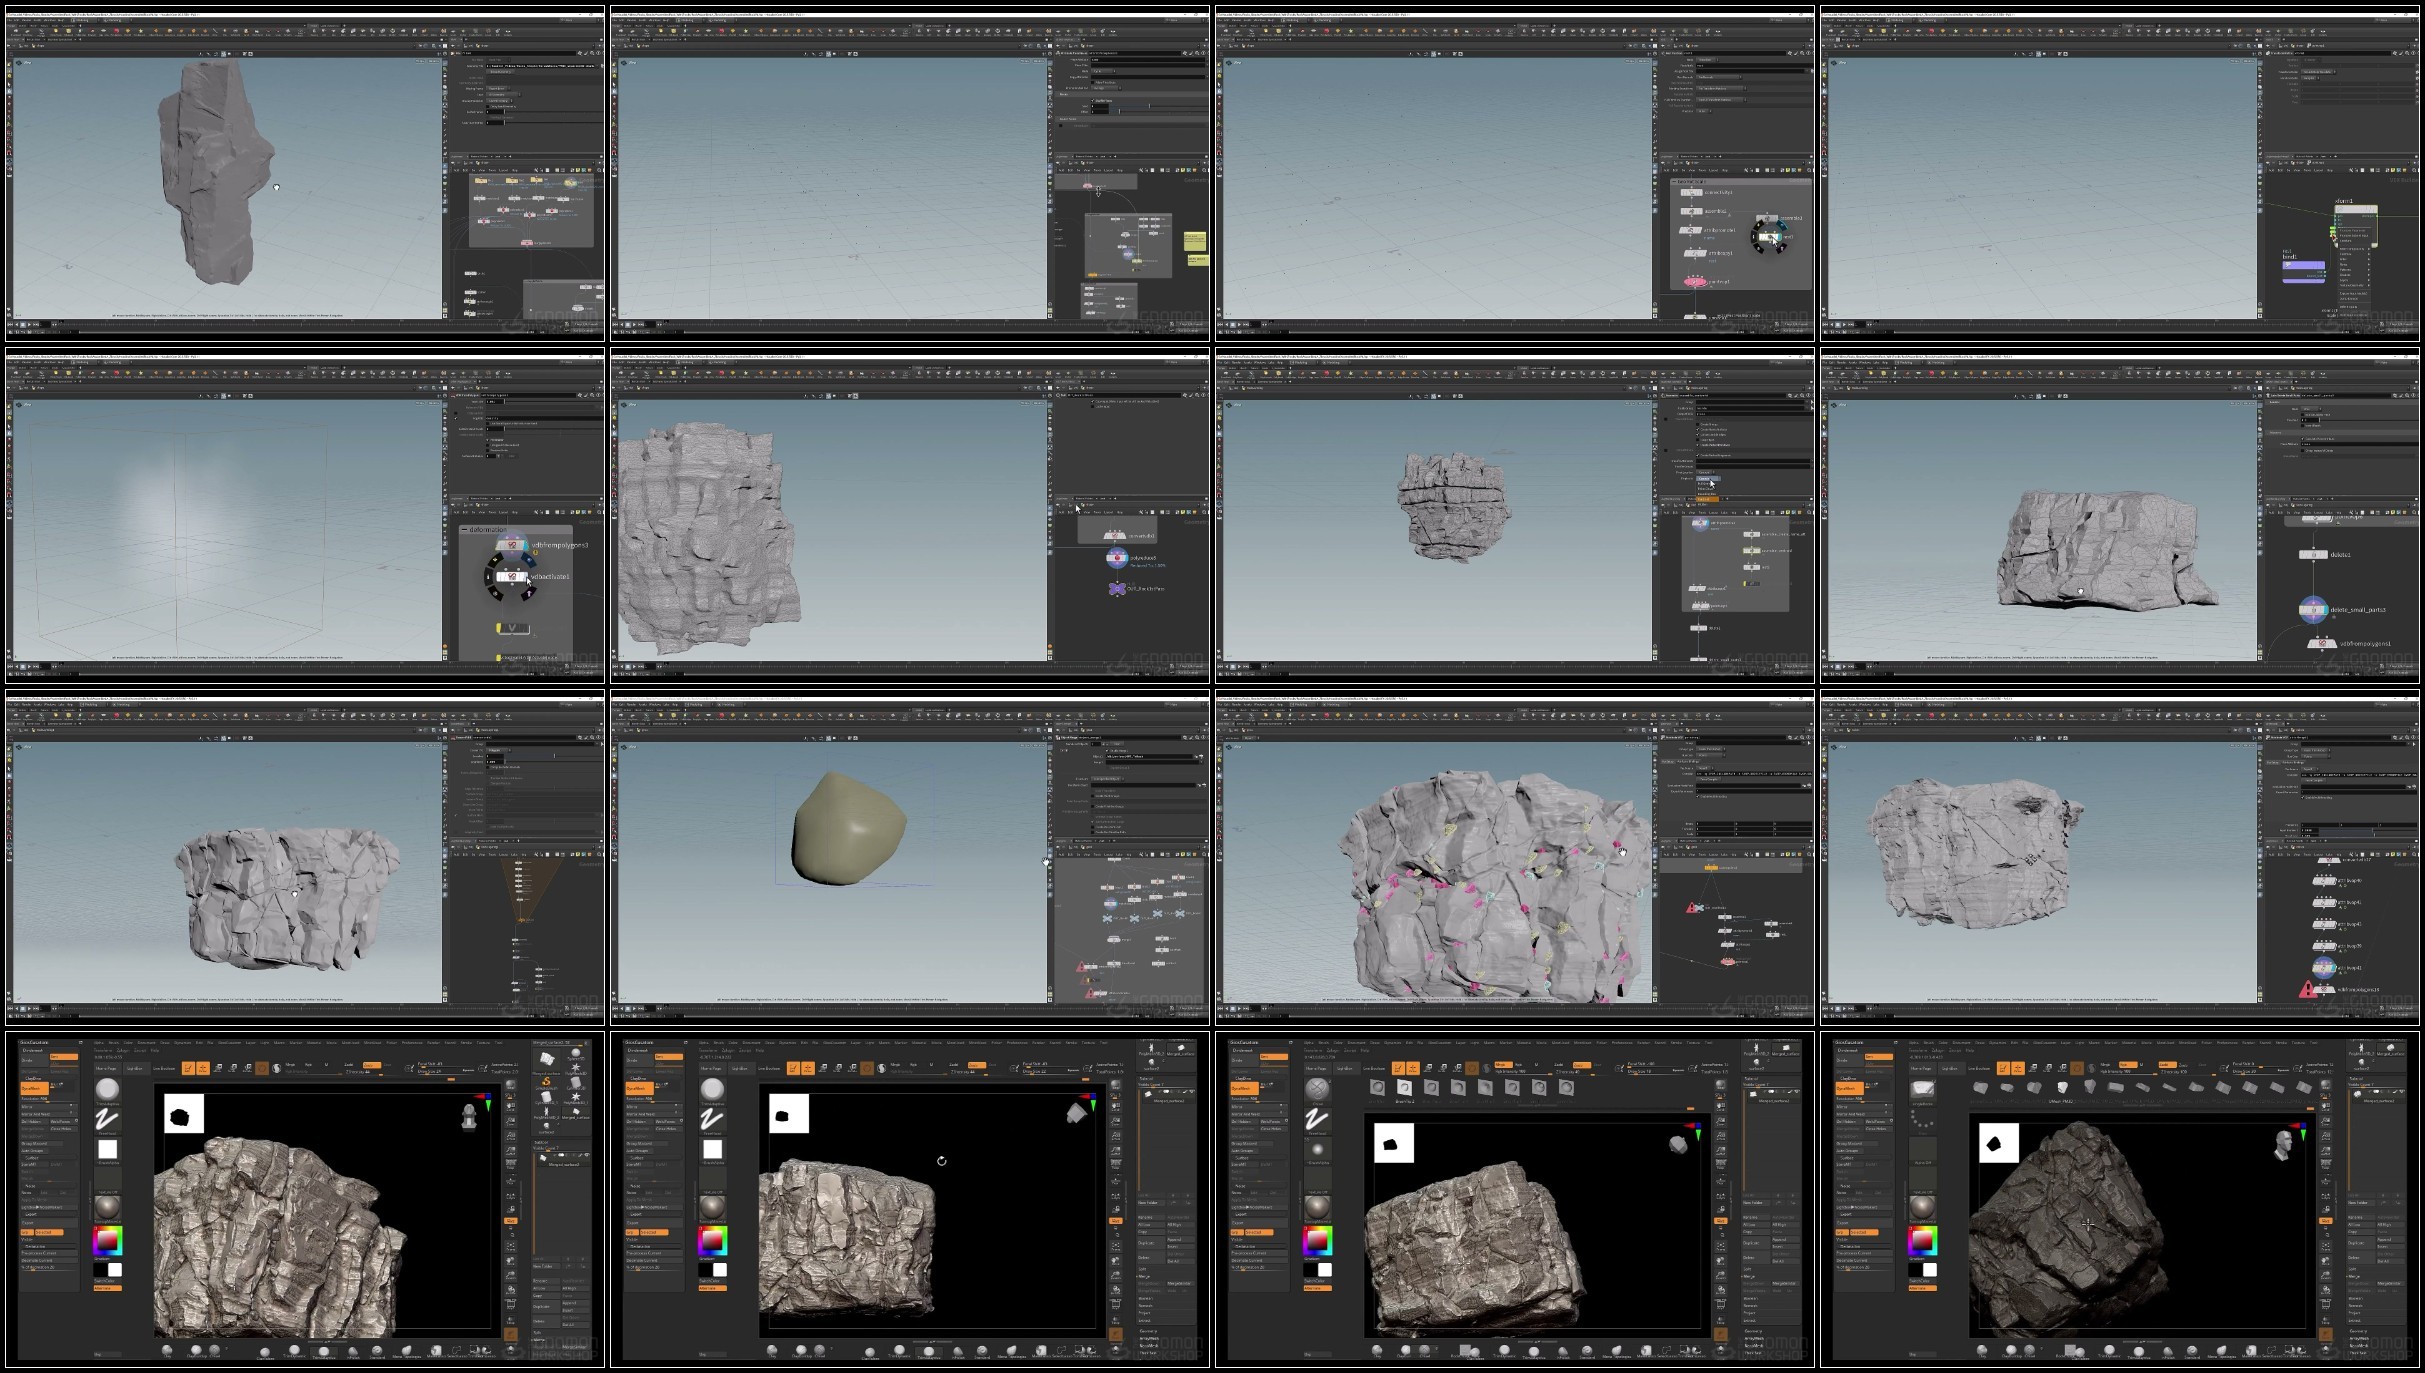This screenshot has width=2425, height=1373.
Task: Select the vdbfrompolygons3 node icon
Action: [512, 546]
